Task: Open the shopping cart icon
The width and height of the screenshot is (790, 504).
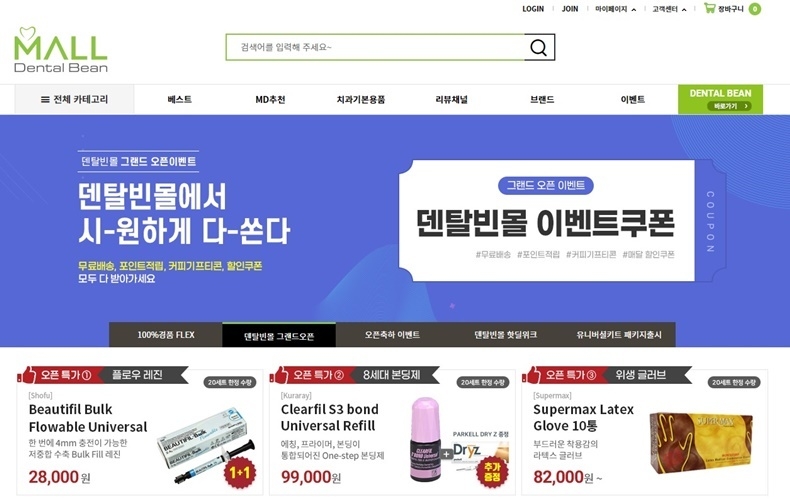Action: (x=709, y=8)
